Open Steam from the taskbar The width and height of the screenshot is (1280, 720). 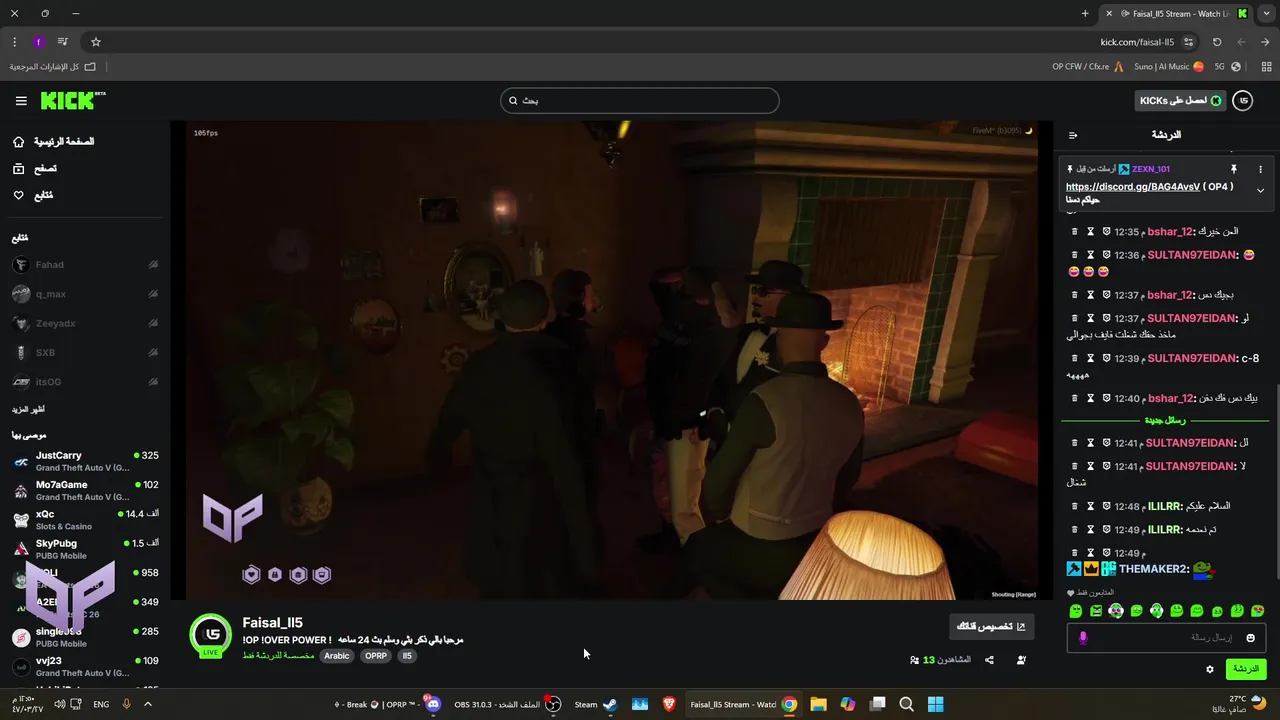coord(596,704)
